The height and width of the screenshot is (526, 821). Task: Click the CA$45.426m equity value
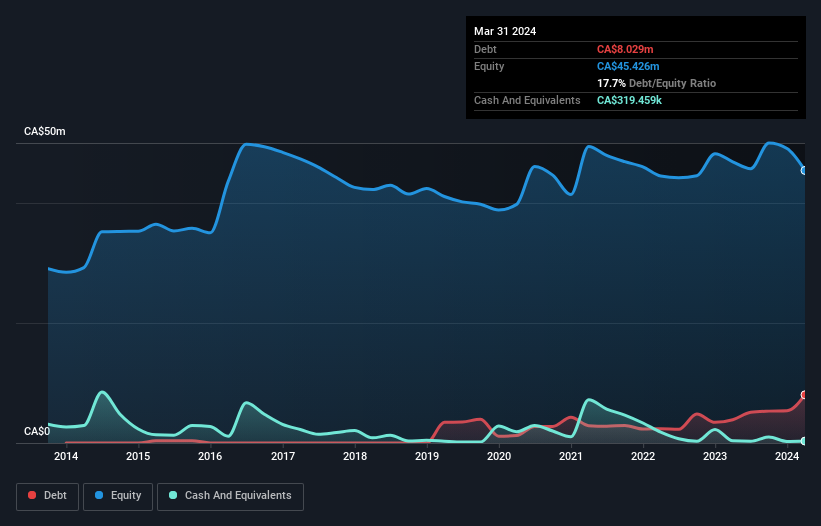(x=628, y=66)
